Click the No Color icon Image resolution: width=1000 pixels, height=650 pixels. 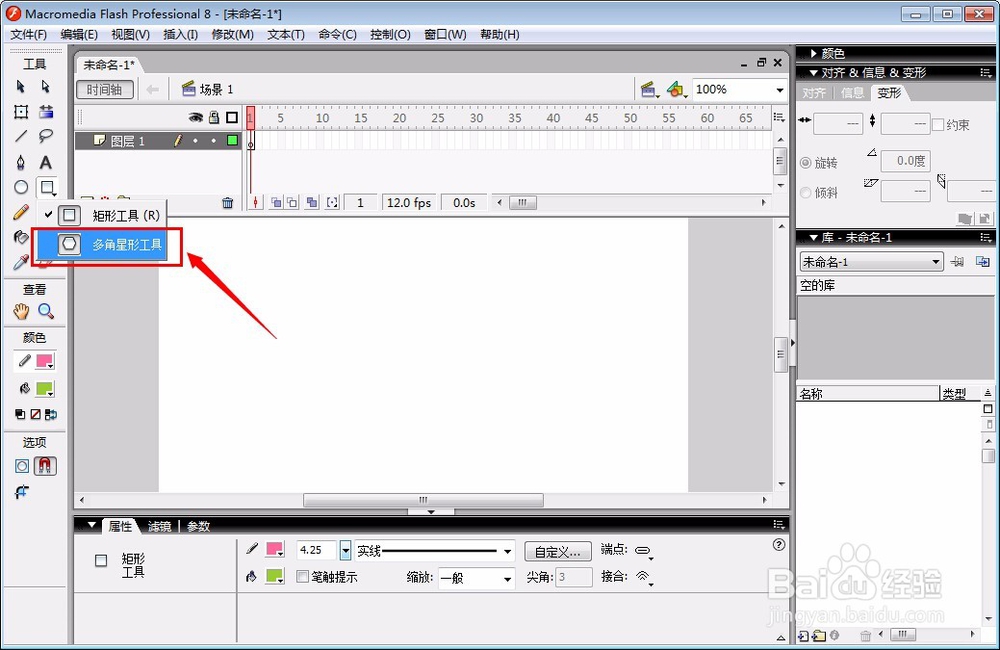point(36,415)
